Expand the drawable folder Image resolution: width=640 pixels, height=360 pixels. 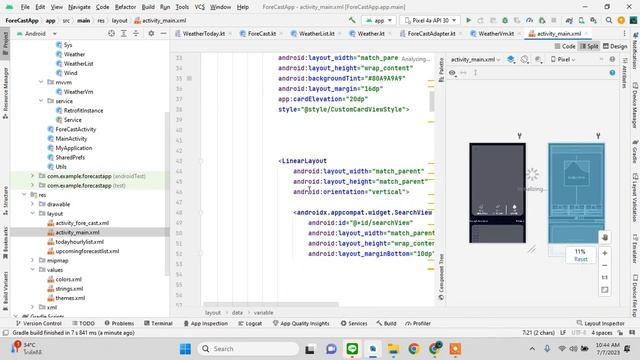pyautogui.click(x=32, y=204)
